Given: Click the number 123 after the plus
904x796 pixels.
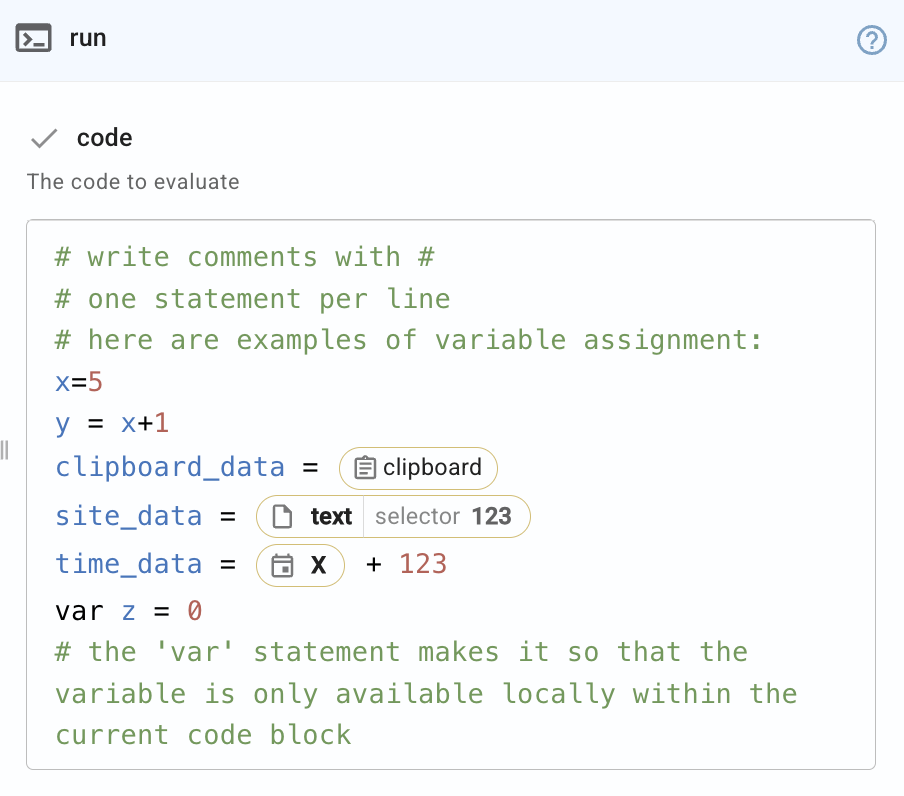Looking at the screenshot, I should point(422,565).
